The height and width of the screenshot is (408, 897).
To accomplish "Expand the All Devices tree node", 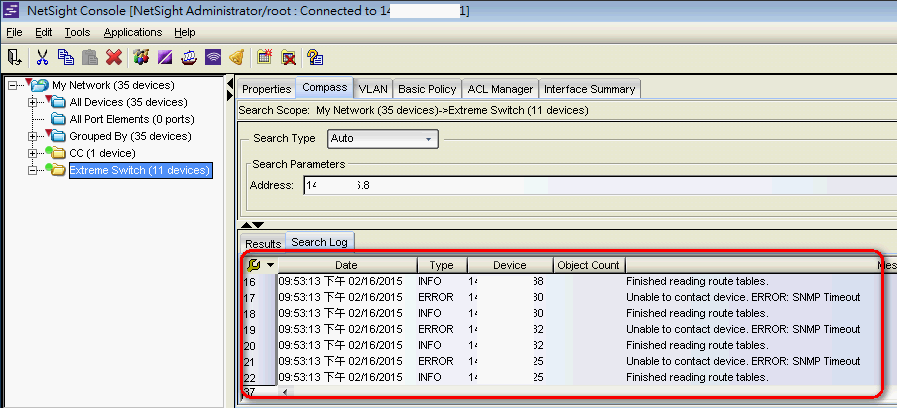I will click(33, 102).
